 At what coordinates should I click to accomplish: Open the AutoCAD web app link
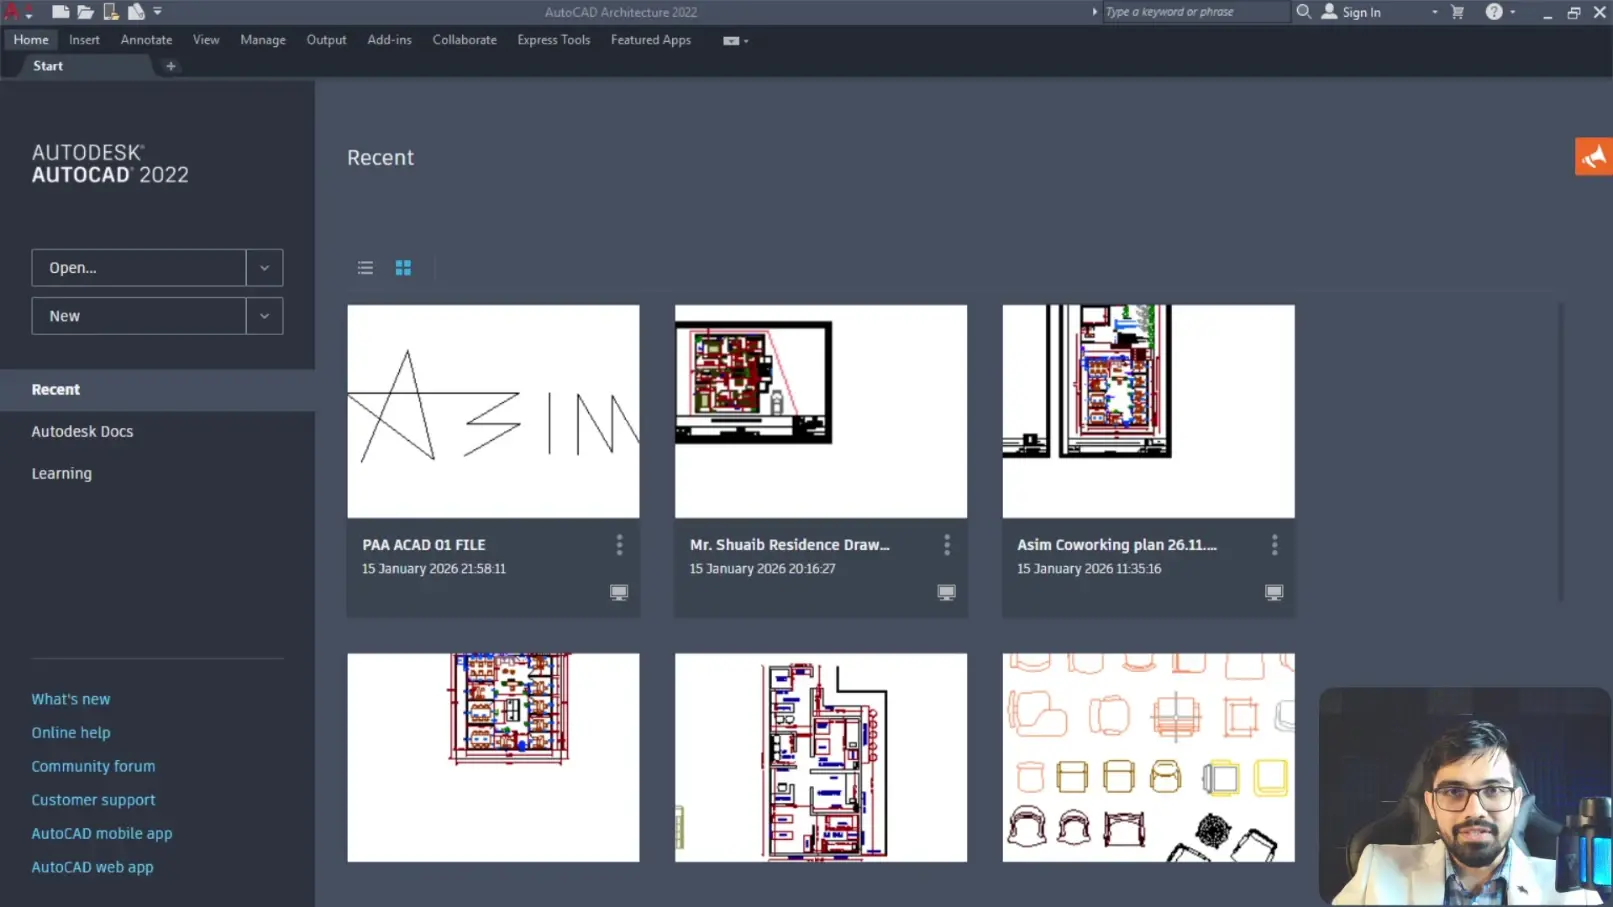point(92,867)
